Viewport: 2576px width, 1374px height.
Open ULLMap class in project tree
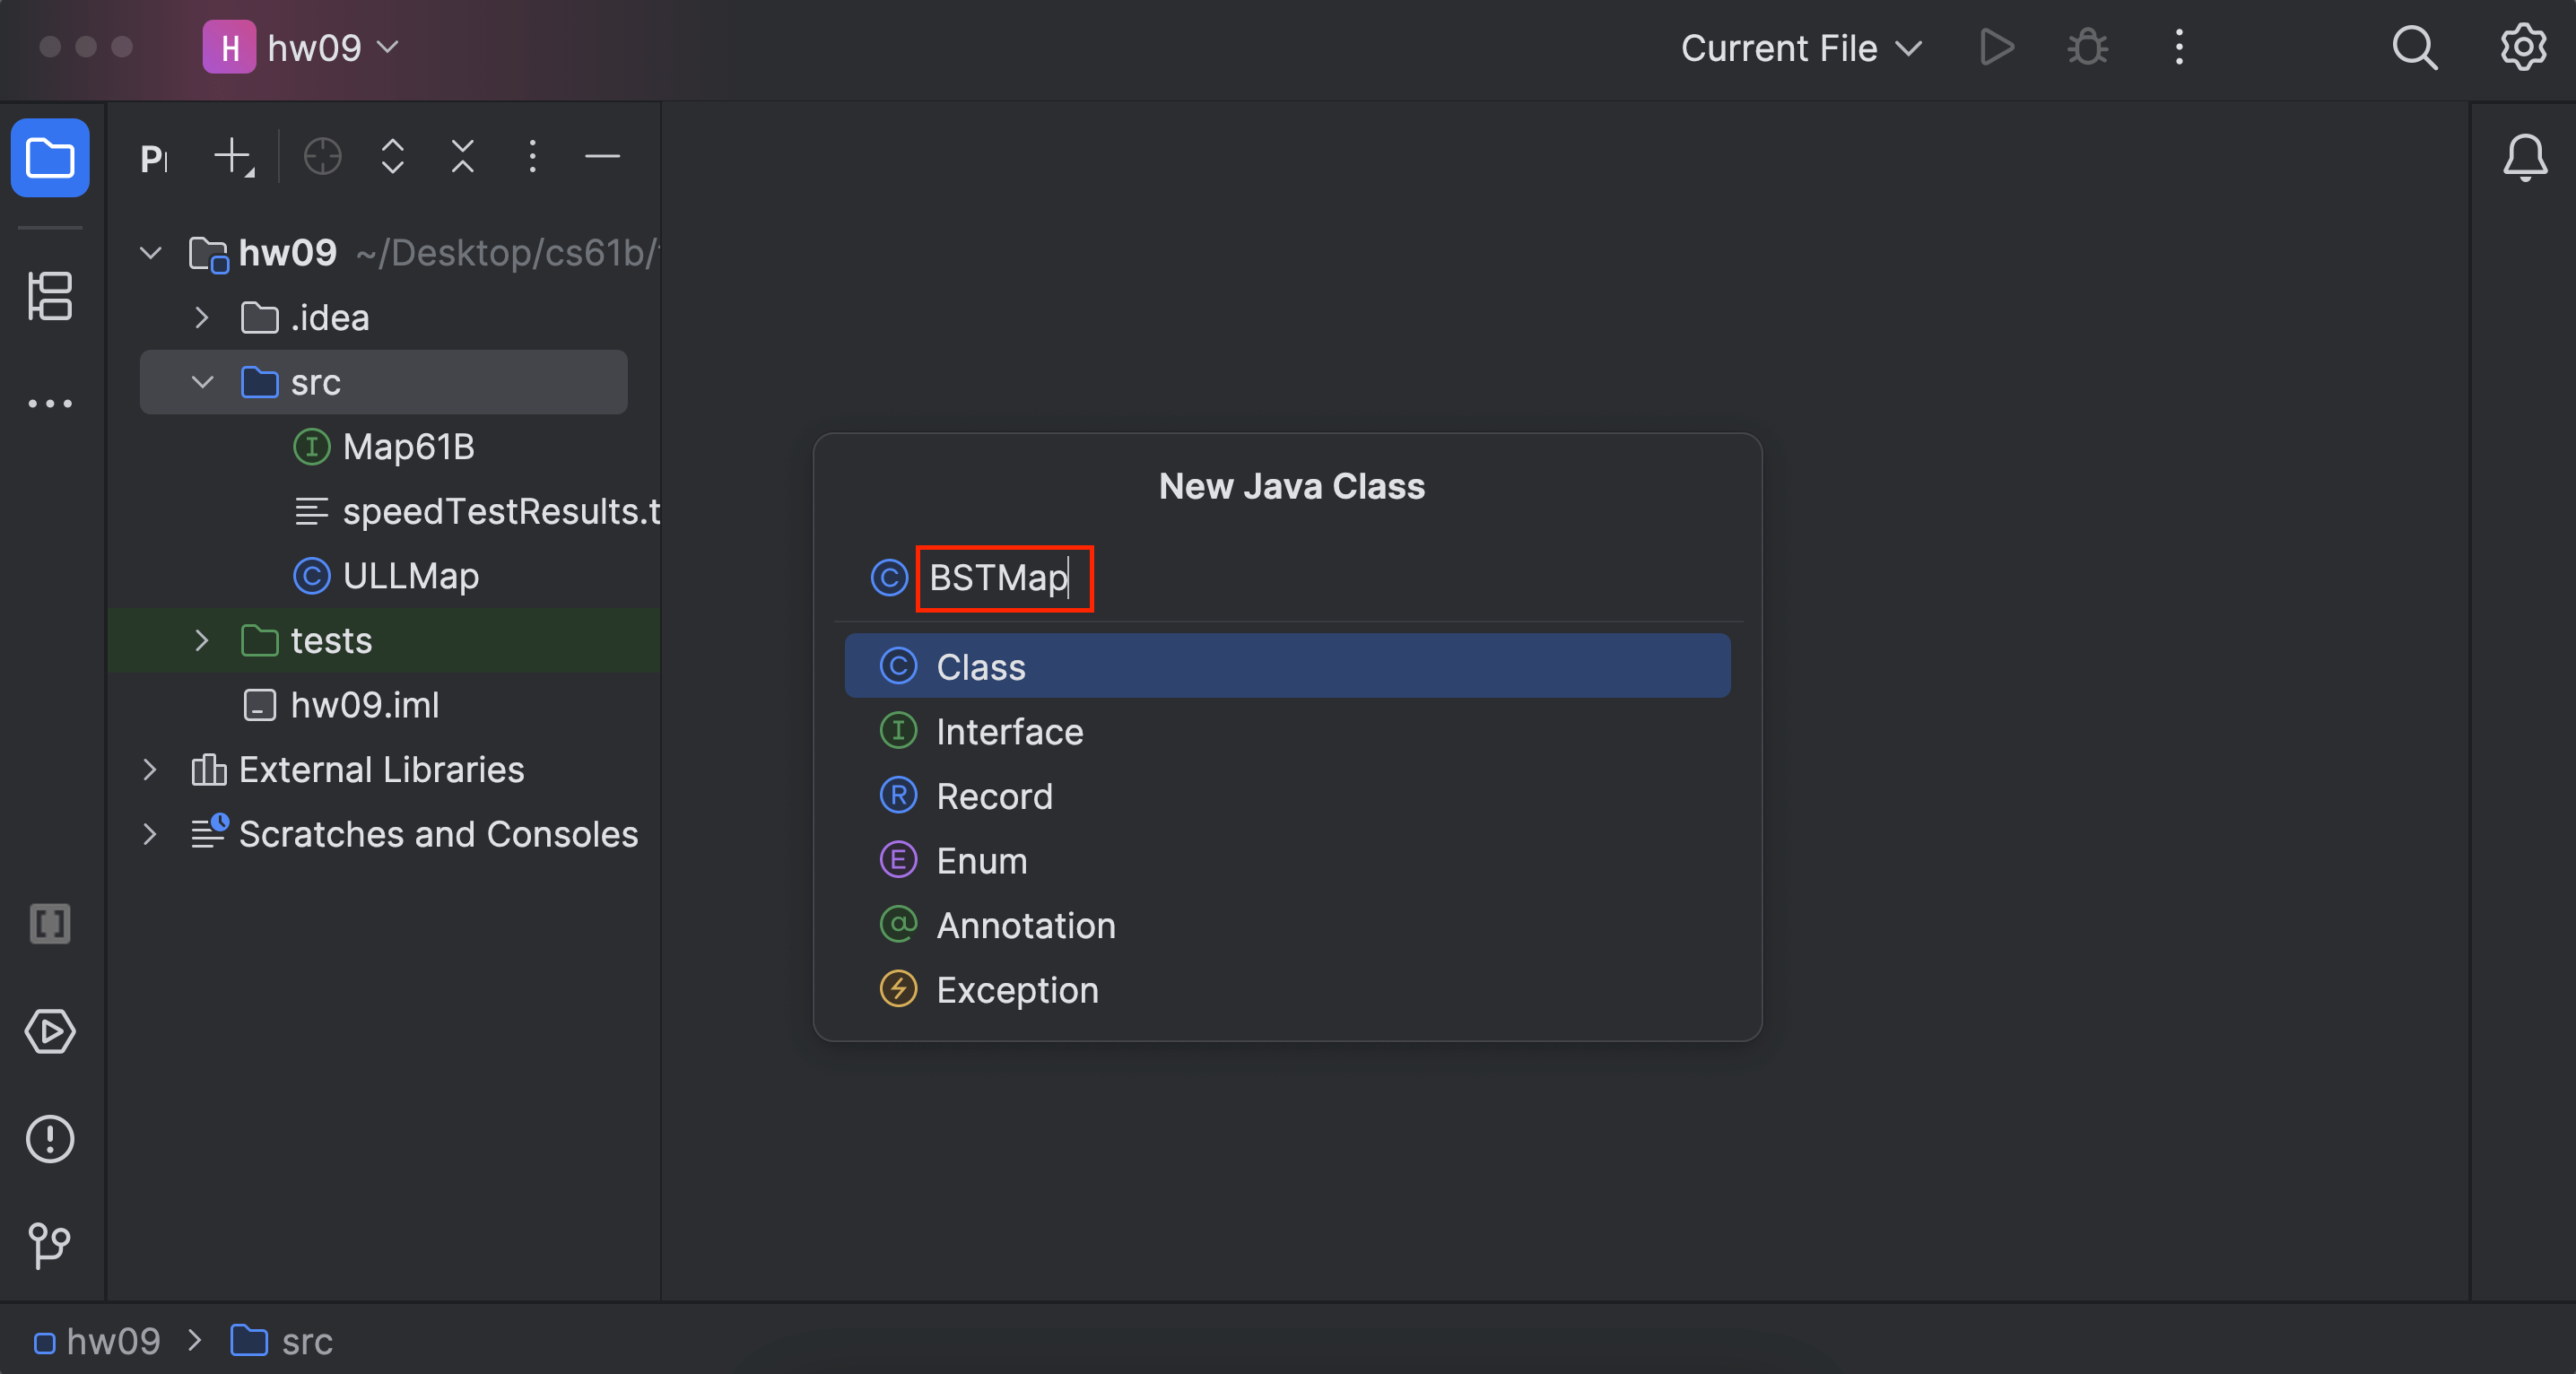point(410,576)
